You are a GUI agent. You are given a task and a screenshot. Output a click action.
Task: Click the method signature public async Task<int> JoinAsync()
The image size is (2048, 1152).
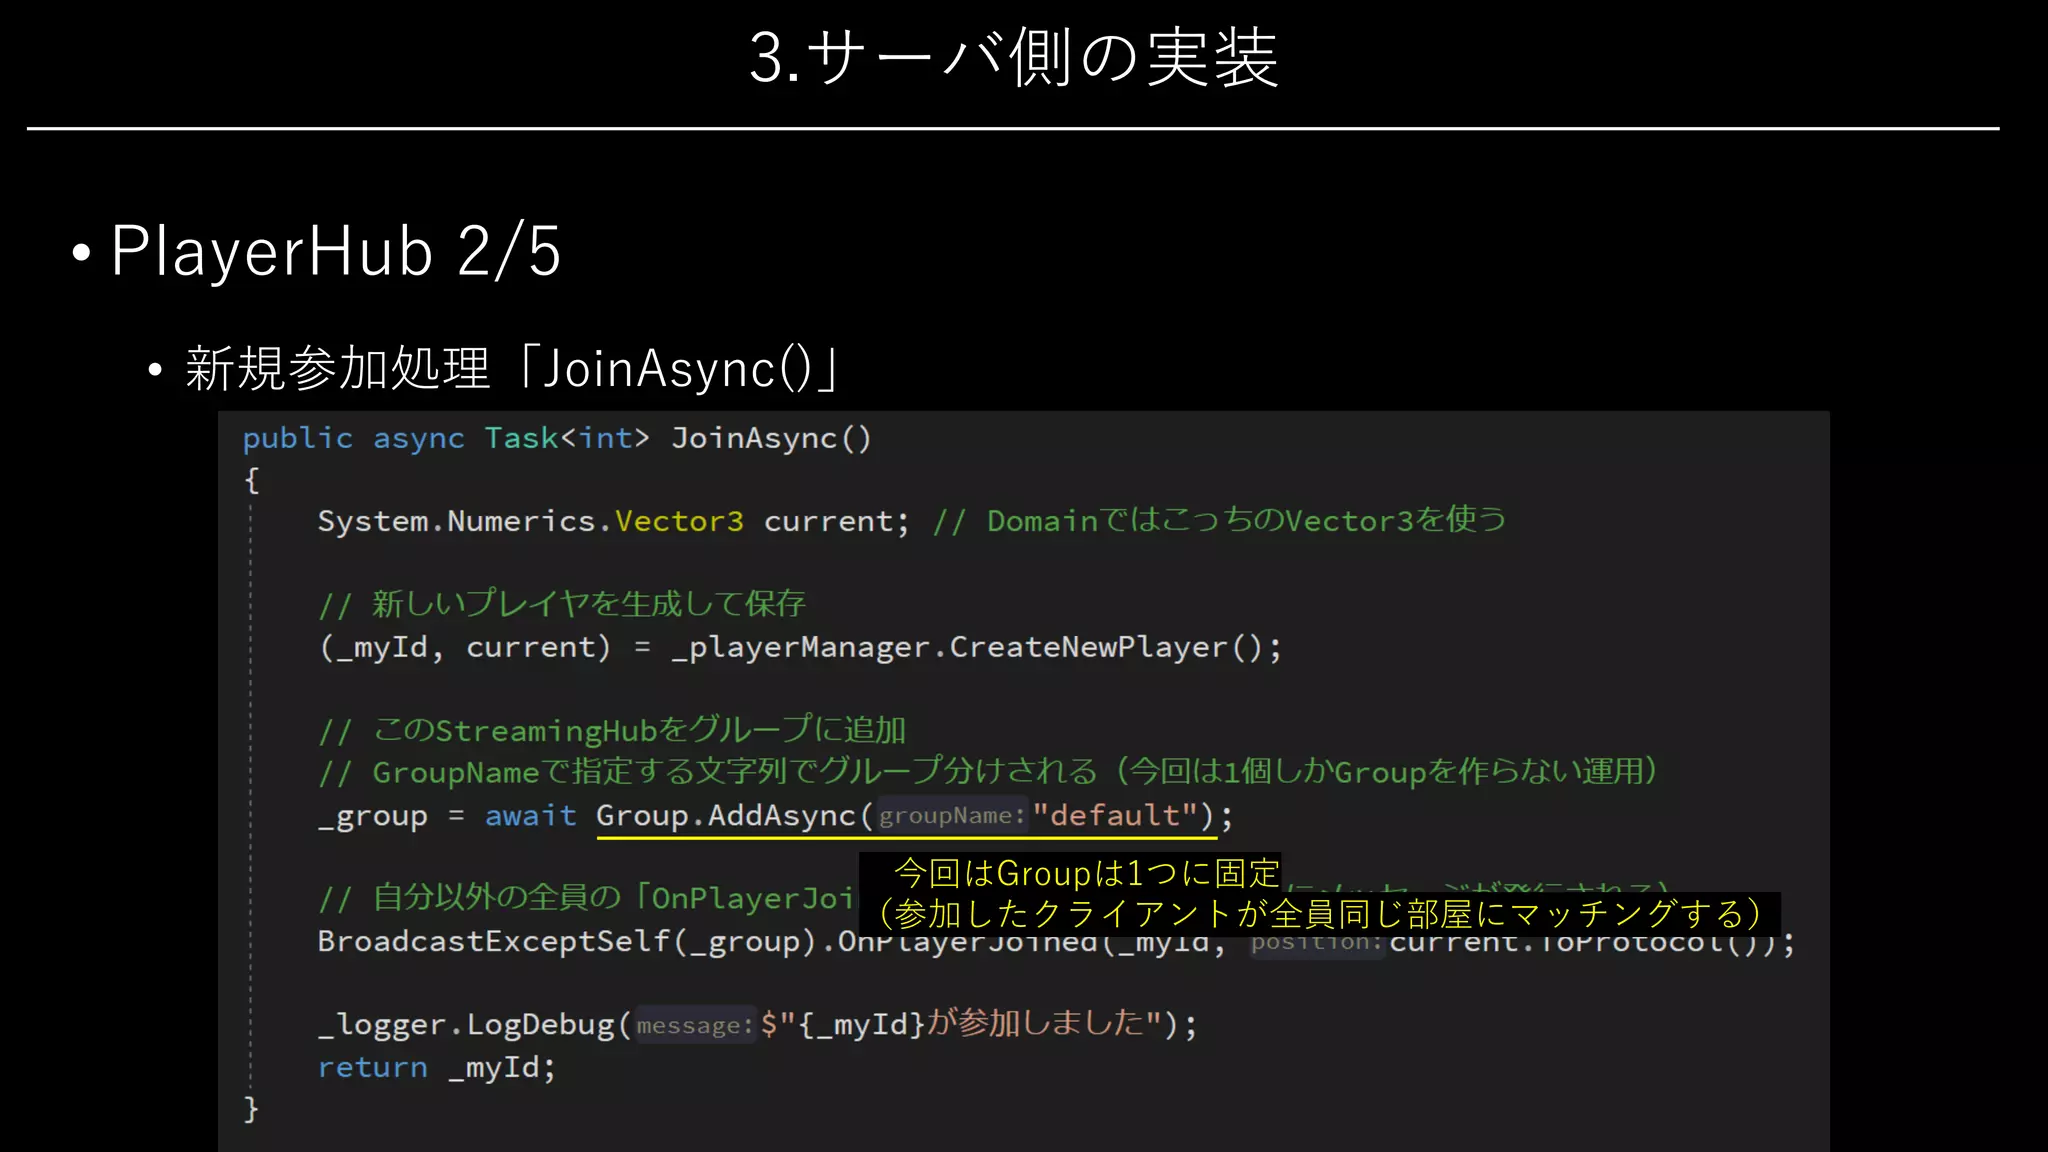(557, 438)
